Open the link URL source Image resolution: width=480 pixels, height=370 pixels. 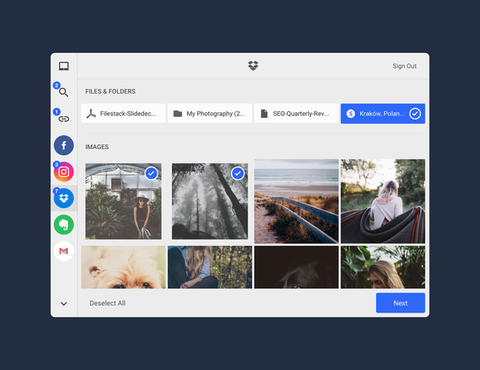tap(64, 119)
